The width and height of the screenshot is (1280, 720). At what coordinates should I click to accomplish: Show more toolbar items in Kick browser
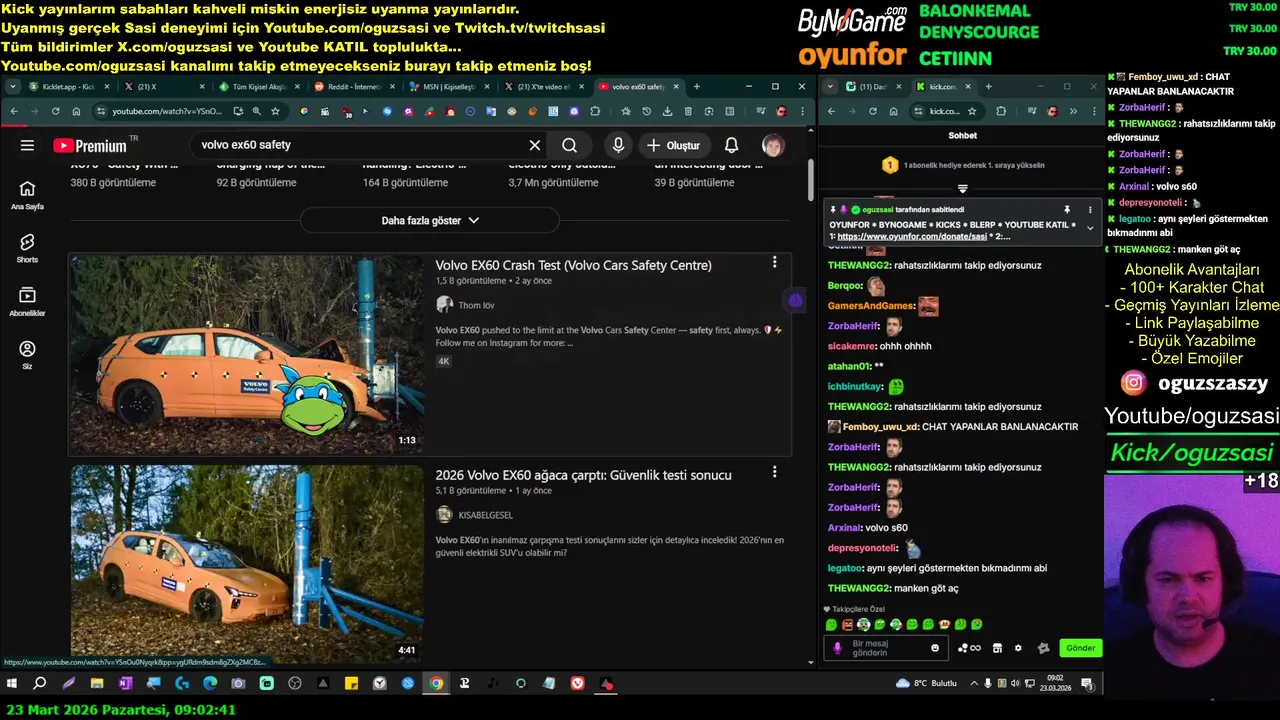coord(1072,111)
